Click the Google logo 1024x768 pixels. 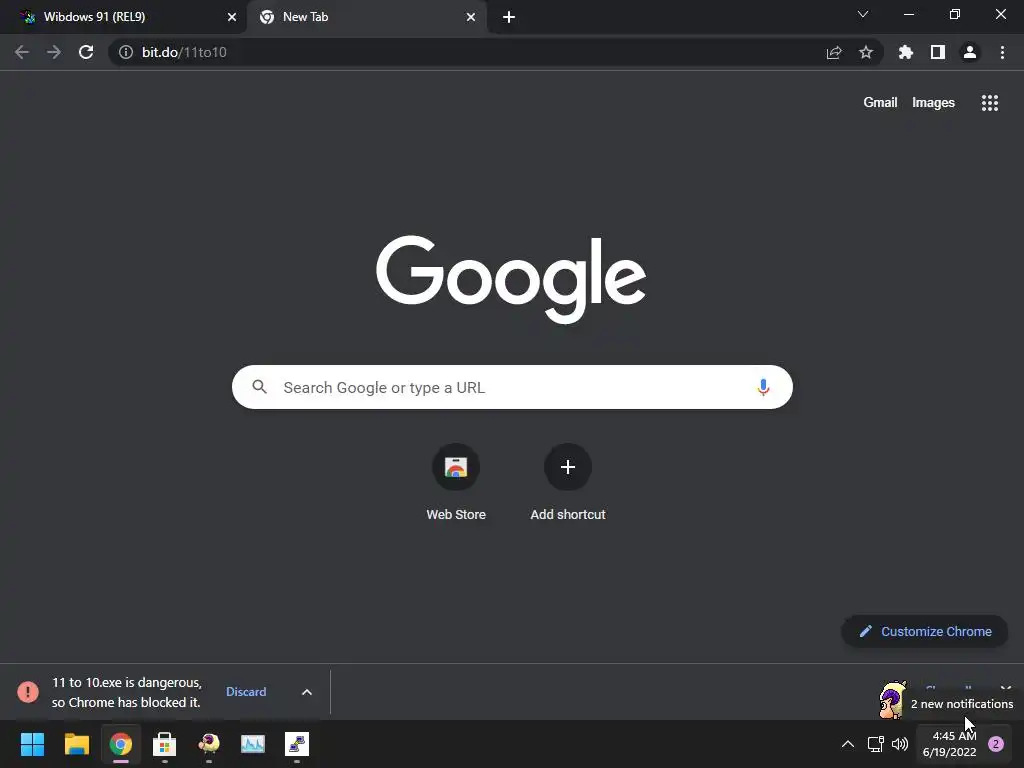pyautogui.click(x=511, y=279)
